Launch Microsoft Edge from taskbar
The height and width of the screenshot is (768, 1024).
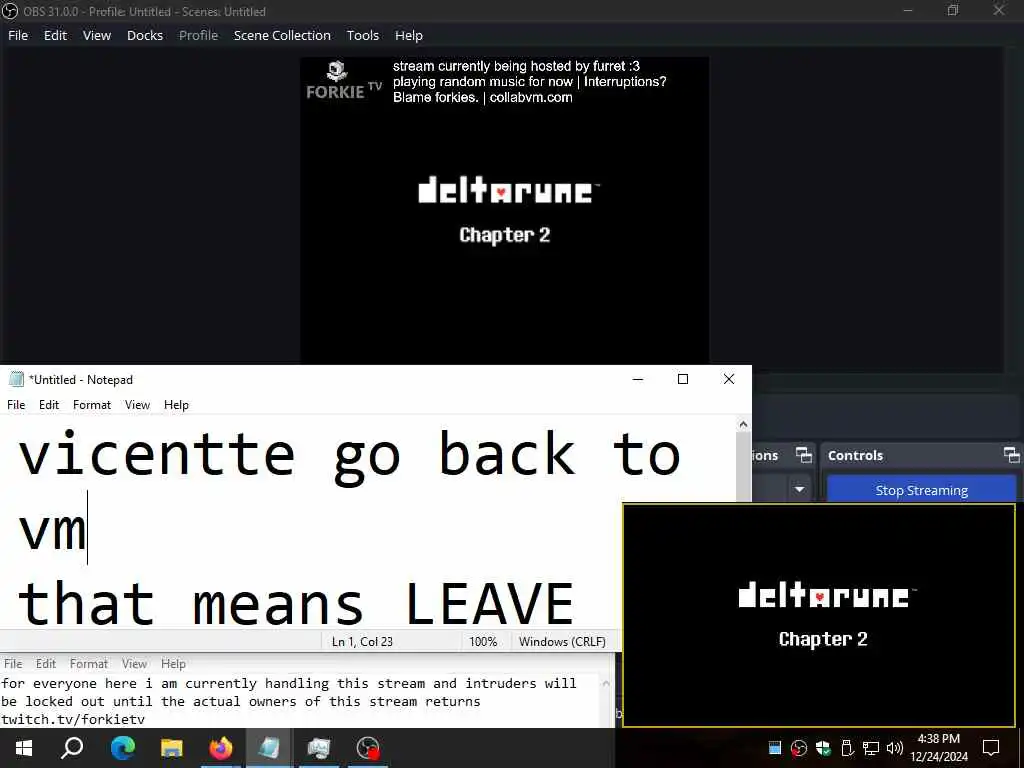click(122, 748)
